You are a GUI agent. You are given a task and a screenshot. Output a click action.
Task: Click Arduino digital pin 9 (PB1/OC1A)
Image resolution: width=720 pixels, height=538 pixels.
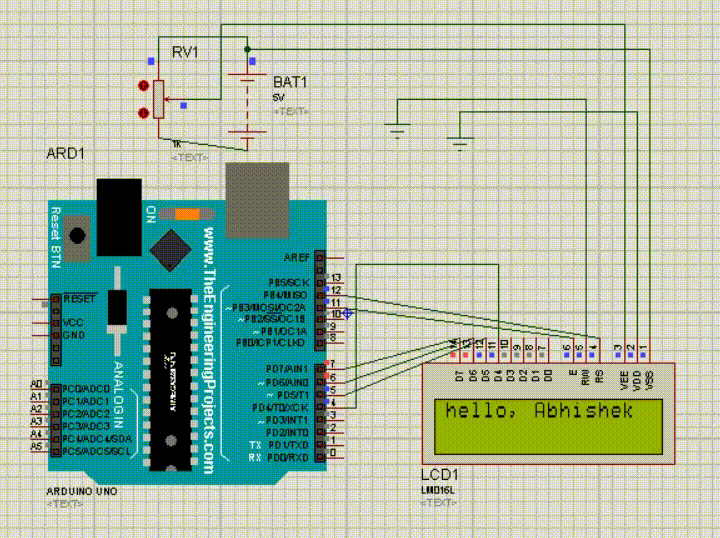pyautogui.click(x=320, y=331)
